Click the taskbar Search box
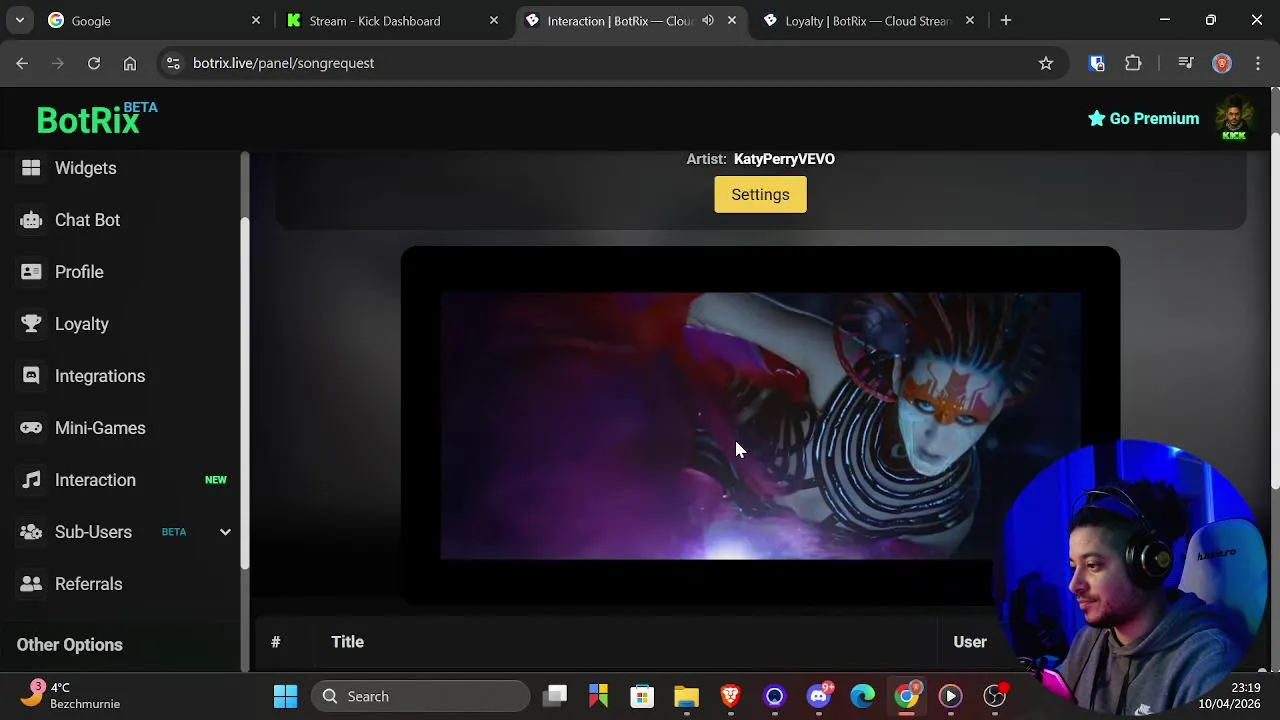Viewport: 1280px width, 720px height. (x=420, y=696)
